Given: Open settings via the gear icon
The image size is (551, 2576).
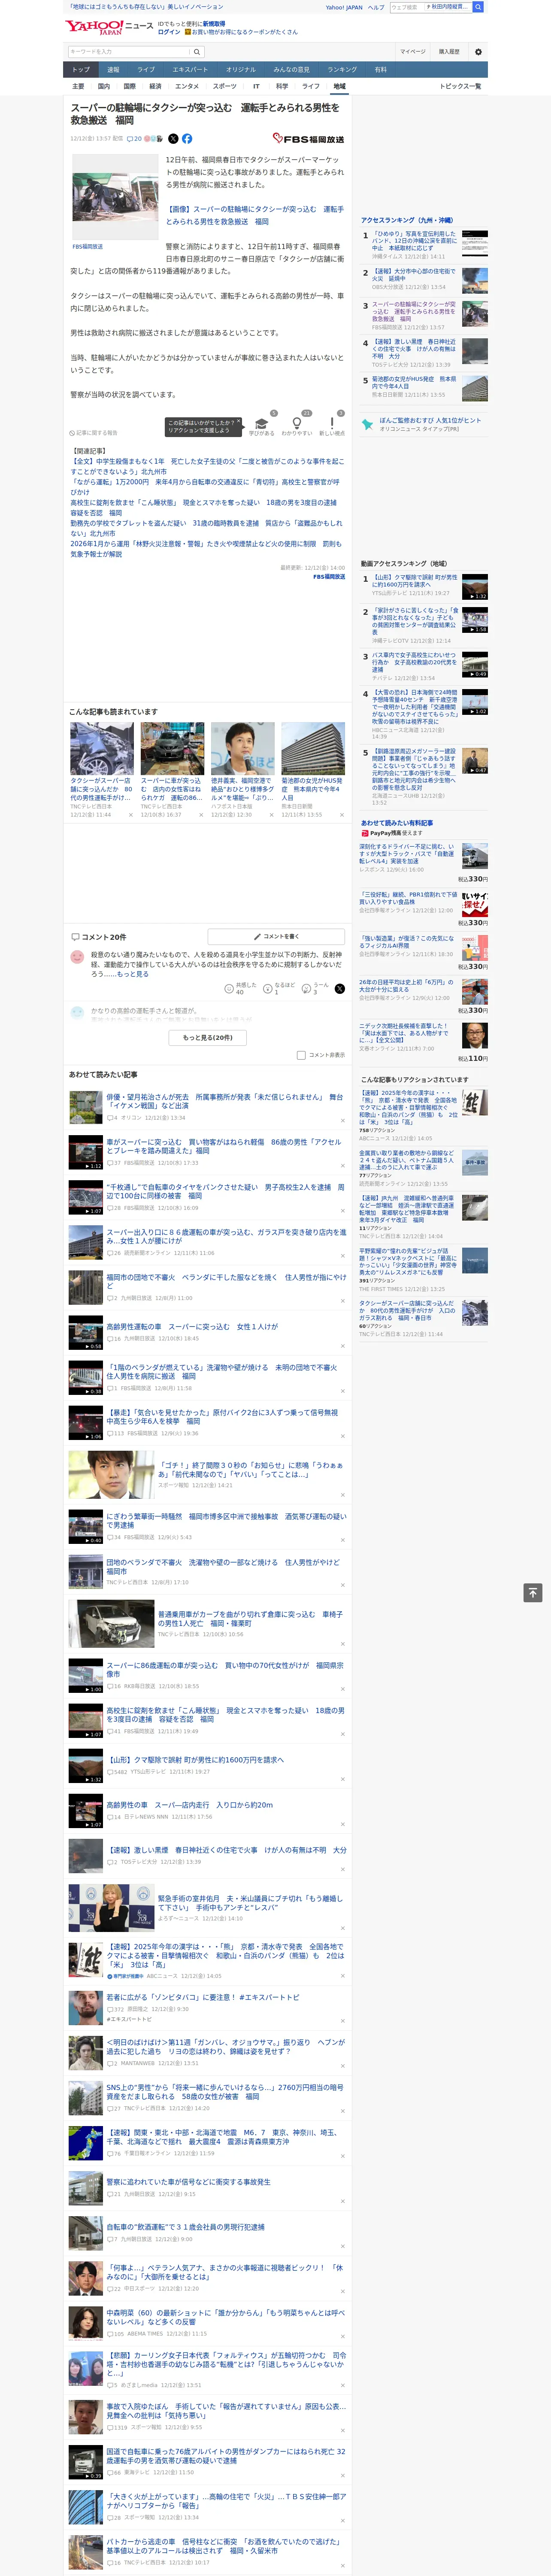Looking at the screenshot, I should pyautogui.click(x=478, y=51).
